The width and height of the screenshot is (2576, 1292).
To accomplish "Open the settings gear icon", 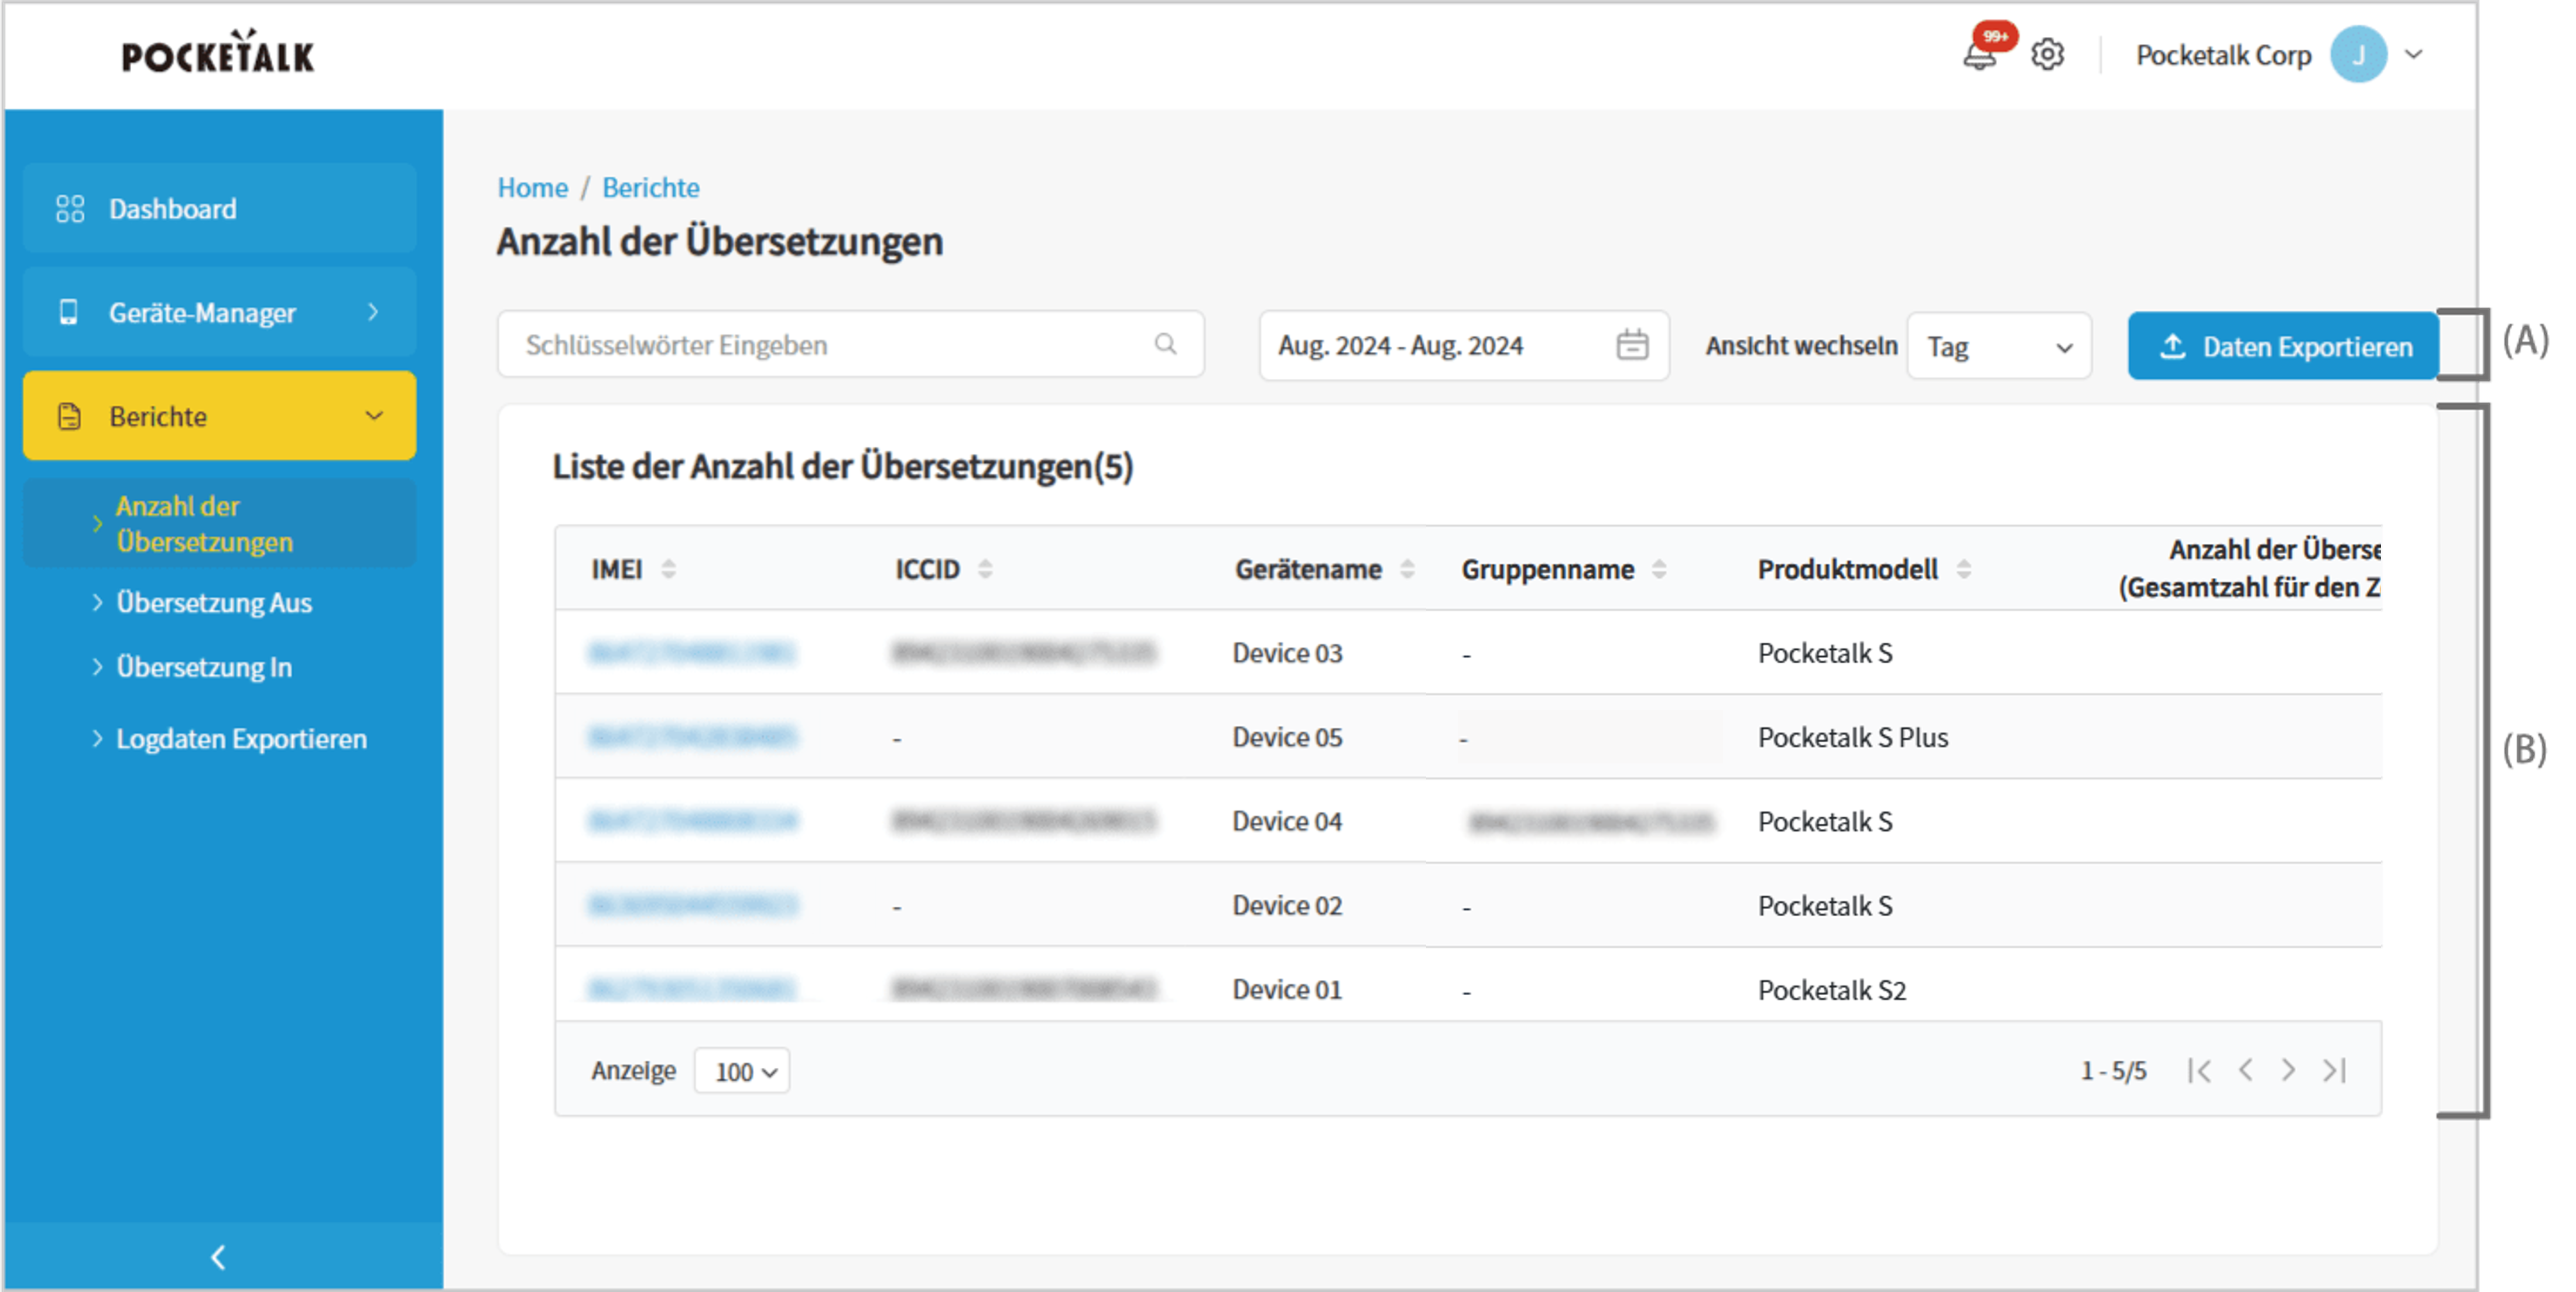I will point(2047,54).
